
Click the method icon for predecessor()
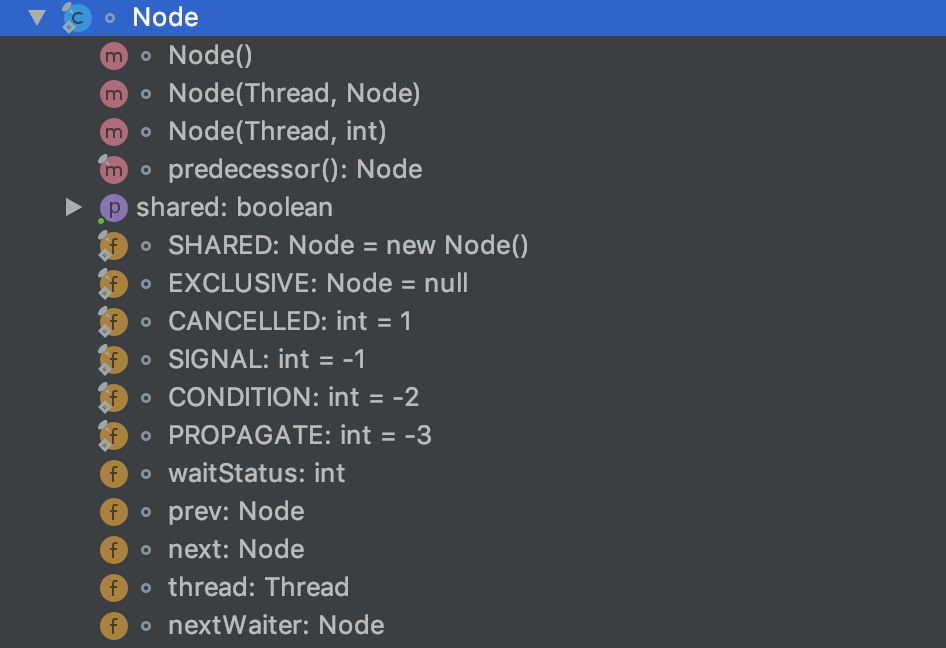(113, 169)
